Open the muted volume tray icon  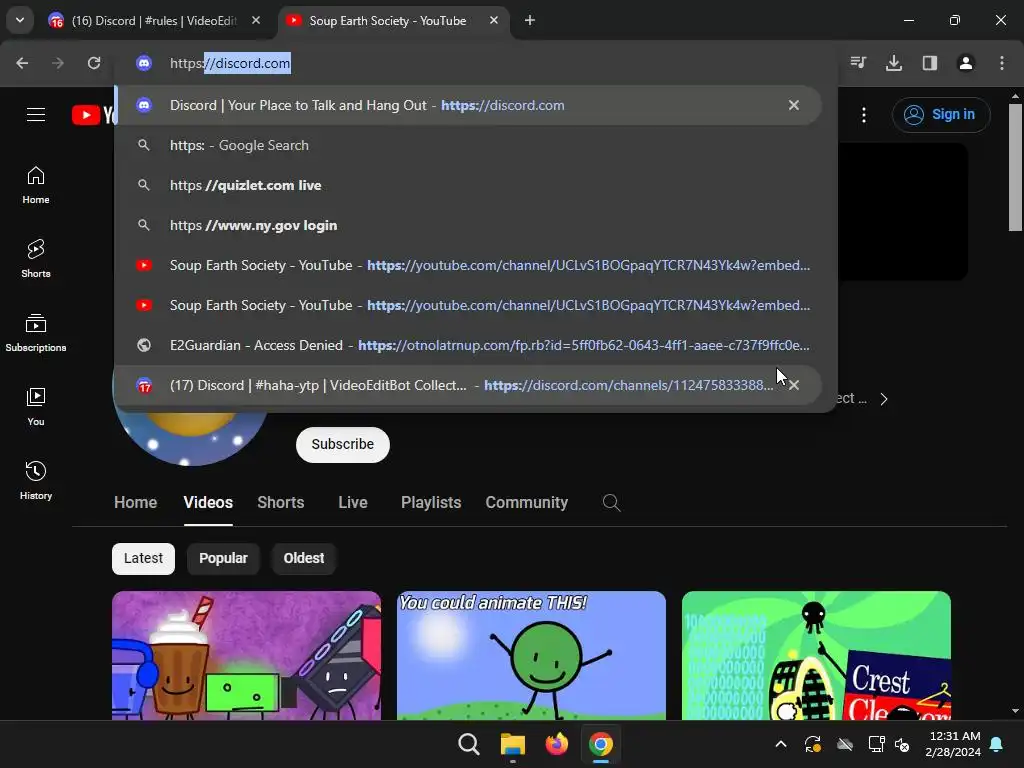903,744
